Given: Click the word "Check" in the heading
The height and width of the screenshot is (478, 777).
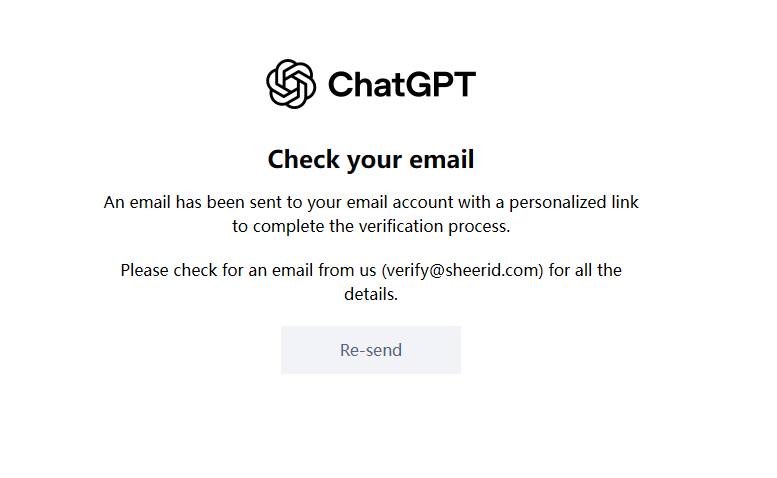Looking at the screenshot, I should coord(304,159).
